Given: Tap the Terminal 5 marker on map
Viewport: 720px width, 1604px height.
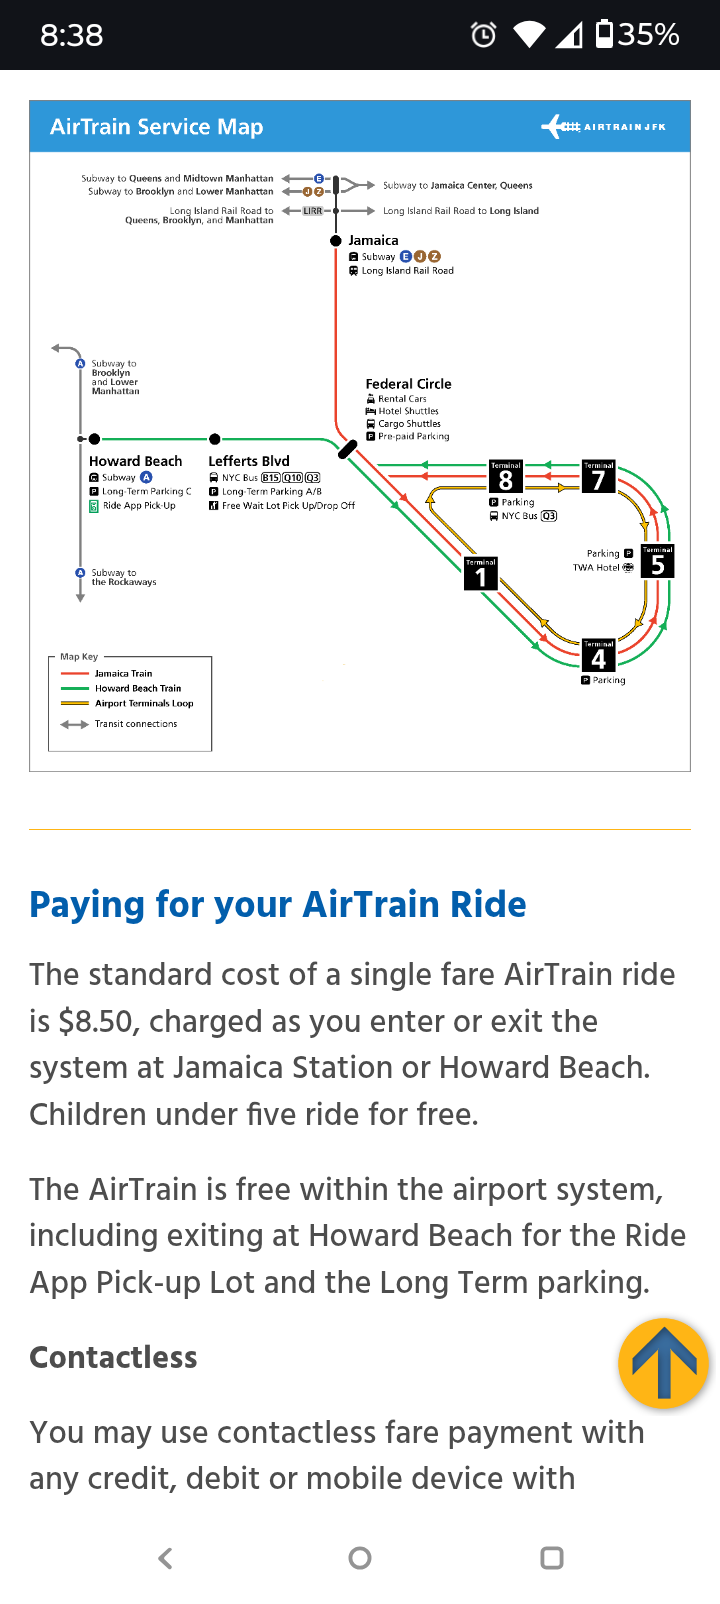Looking at the screenshot, I should tap(657, 562).
